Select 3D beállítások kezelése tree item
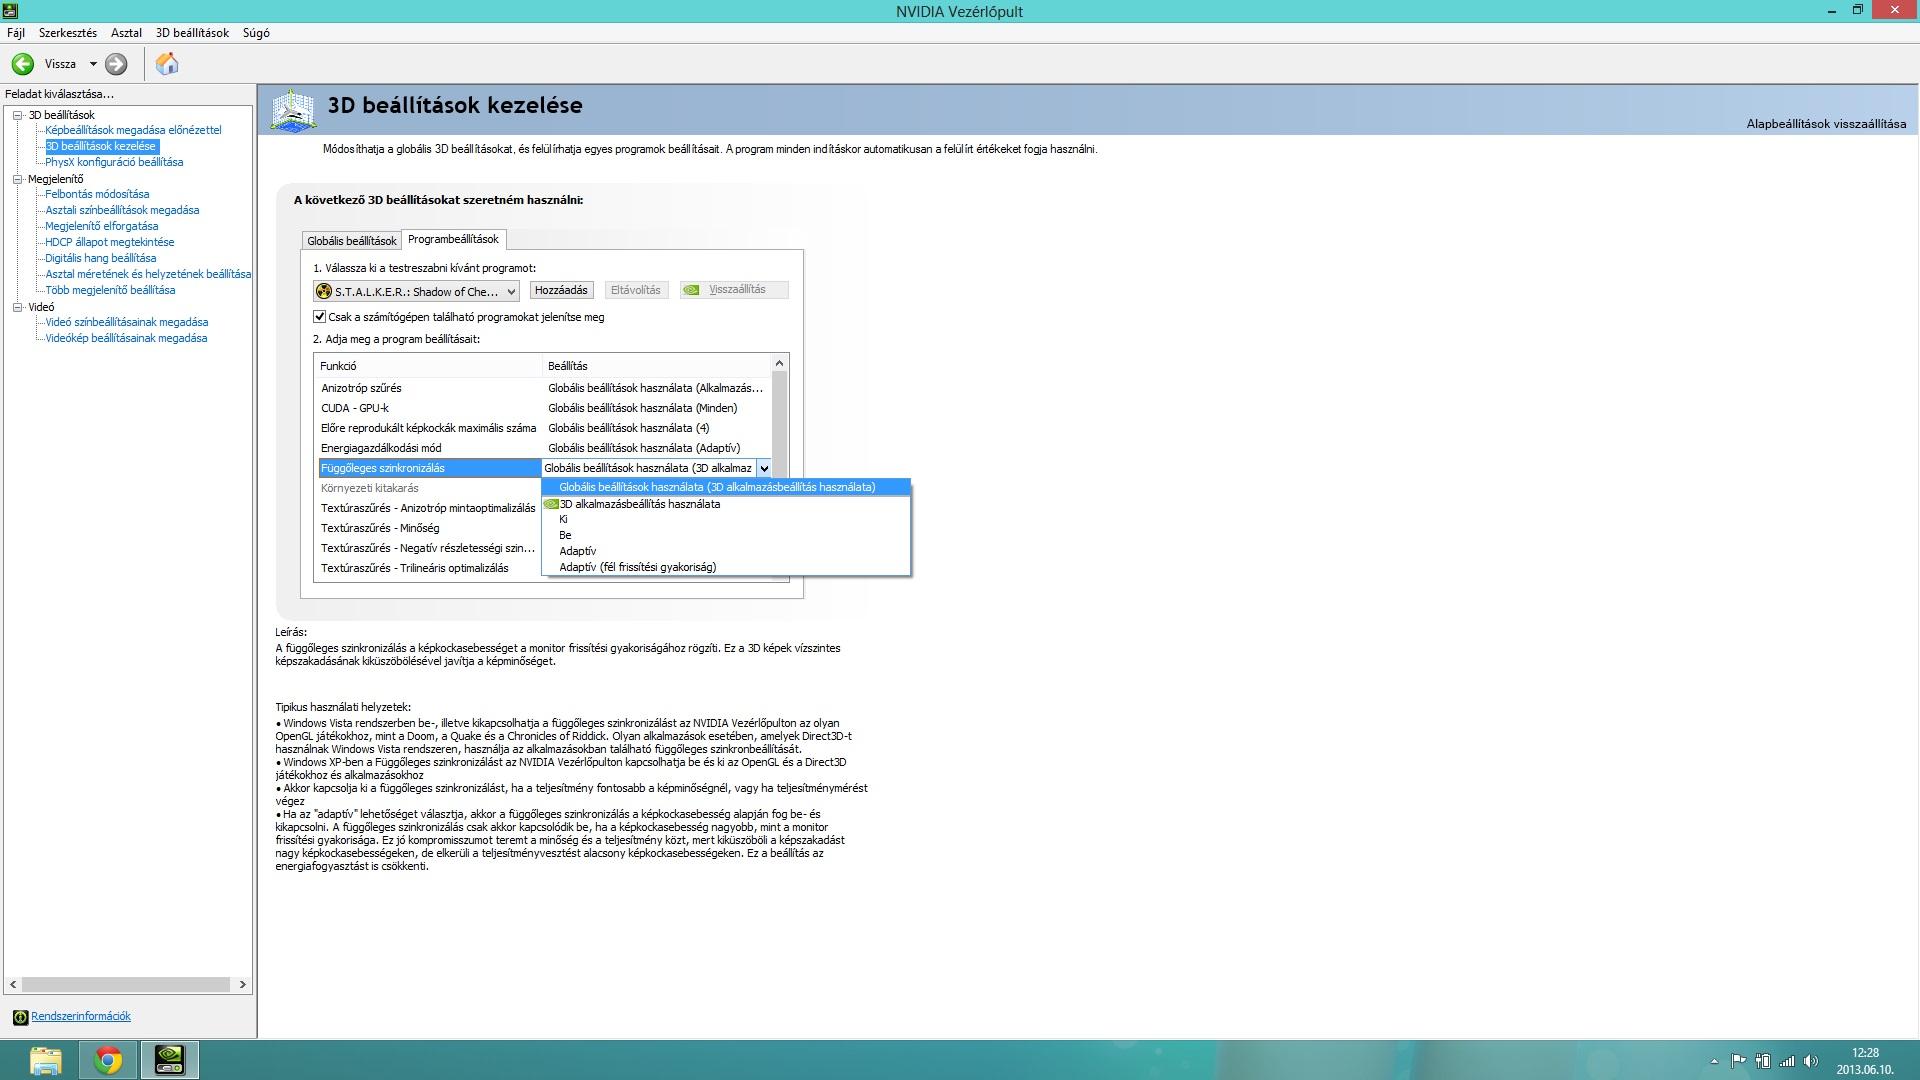 (101, 146)
